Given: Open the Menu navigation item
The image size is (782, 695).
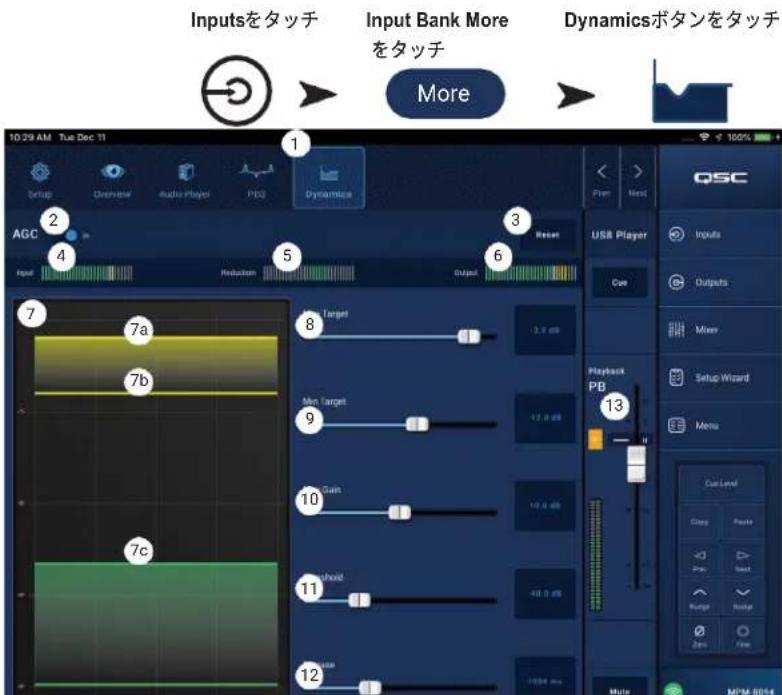Looking at the screenshot, I should (720, 425).
